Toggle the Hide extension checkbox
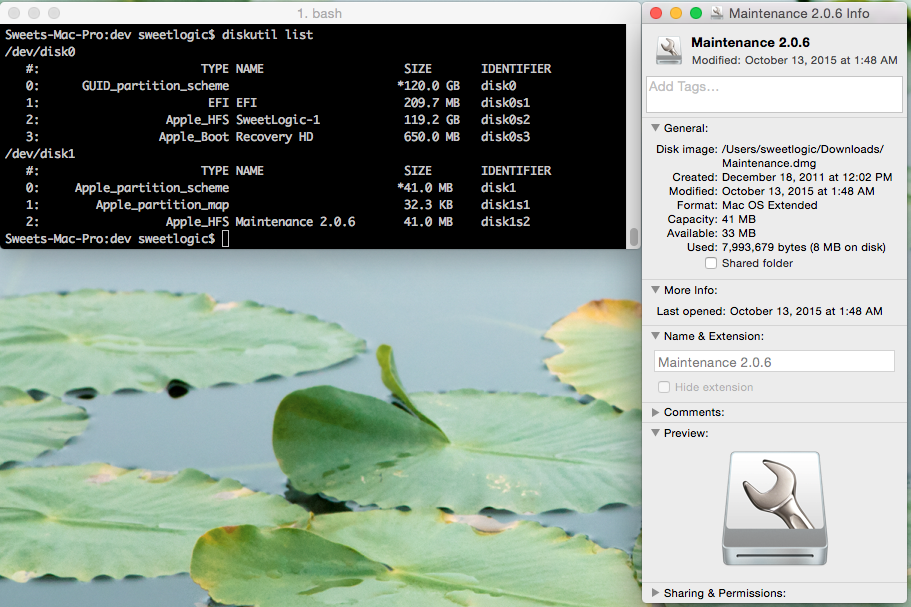This screenshot has height=607, width=911. coord(663,387)
